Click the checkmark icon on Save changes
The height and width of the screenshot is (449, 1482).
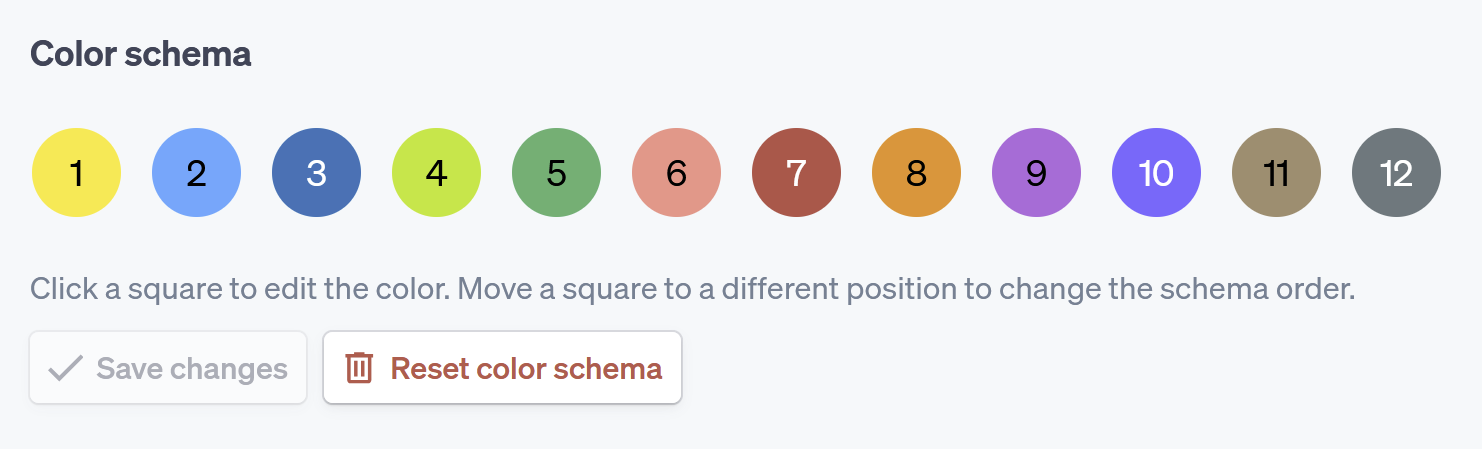coord(66,368)
